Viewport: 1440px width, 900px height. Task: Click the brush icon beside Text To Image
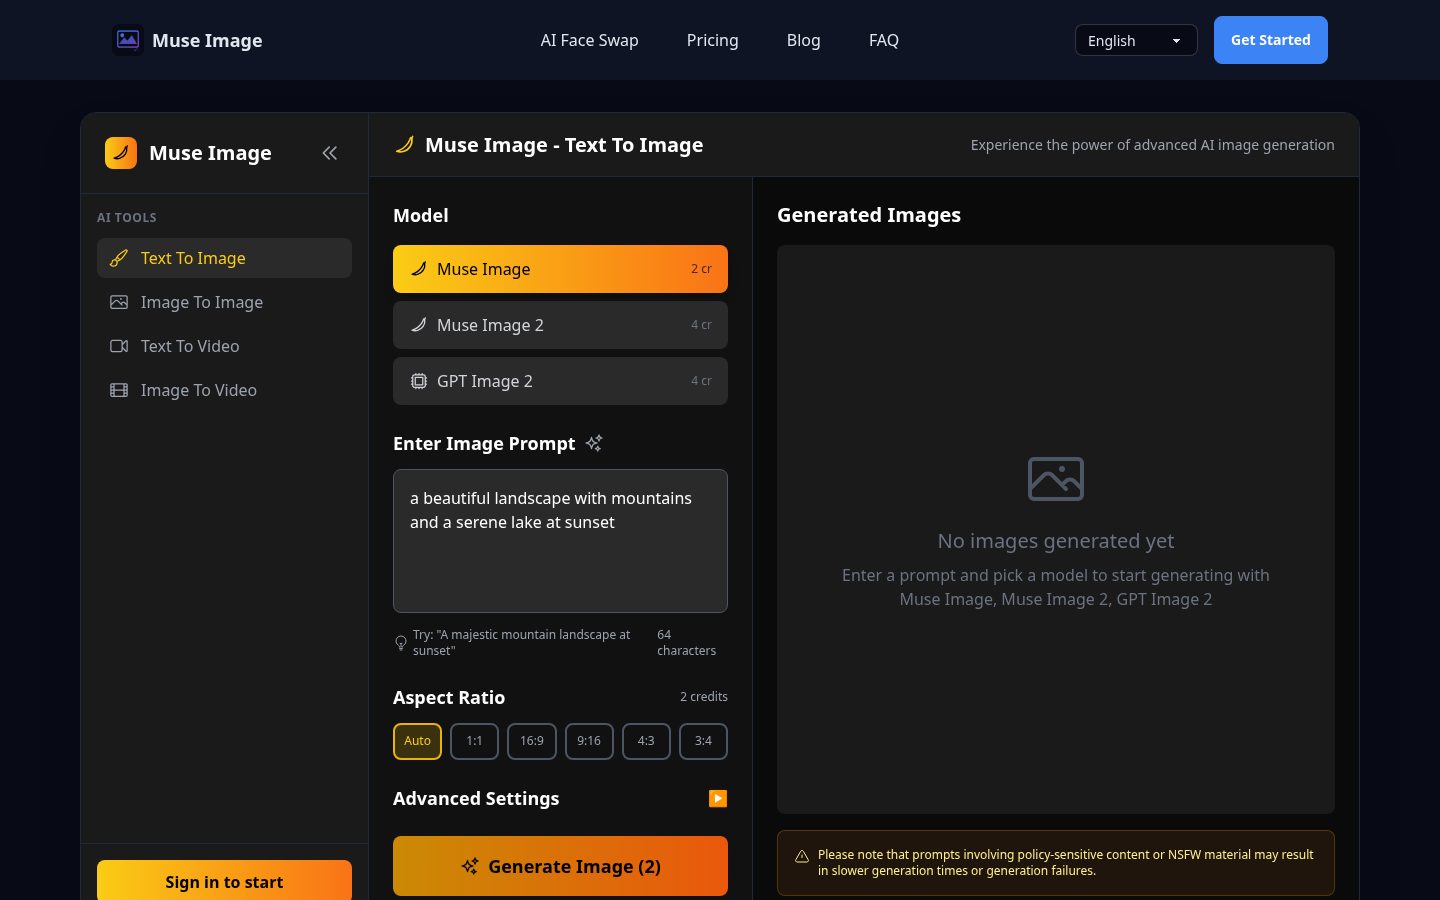[x=119, y=258]
